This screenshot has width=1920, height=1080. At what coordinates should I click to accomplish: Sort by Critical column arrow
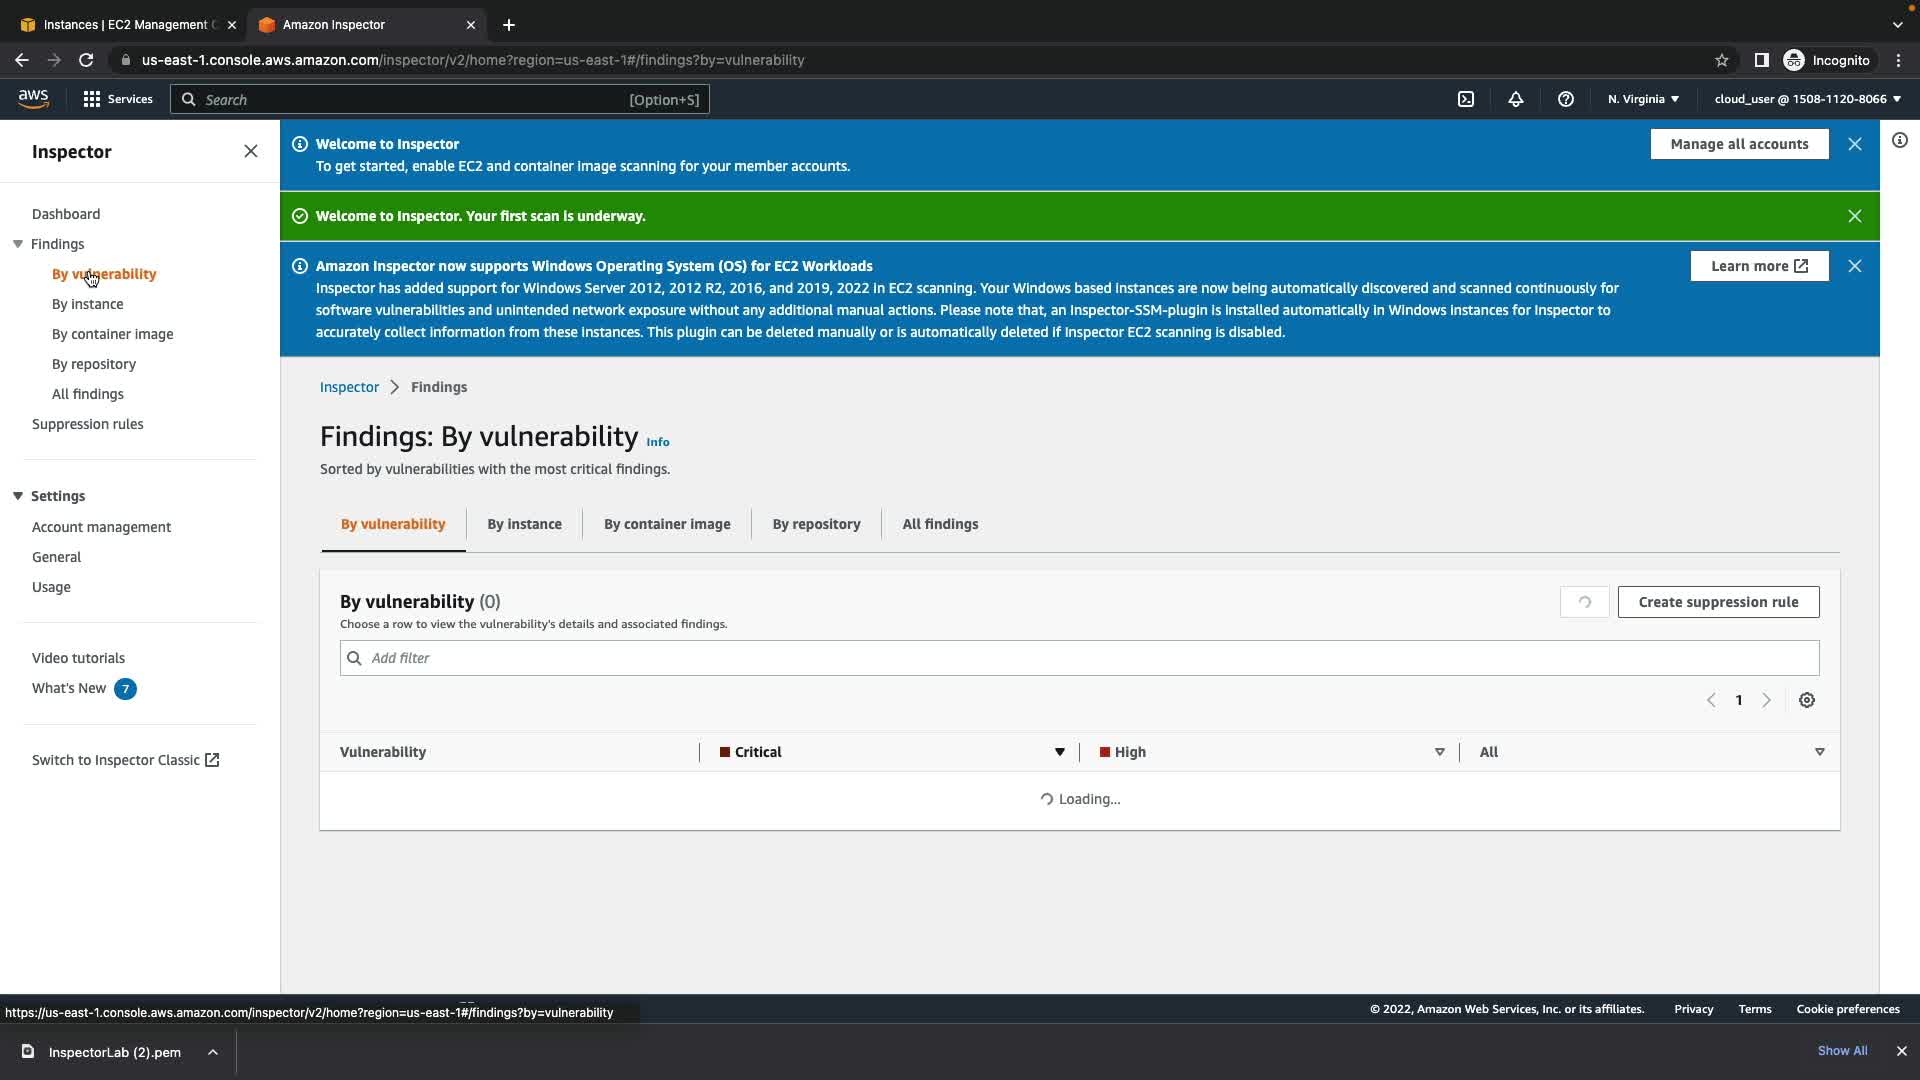coord(1059,752)
